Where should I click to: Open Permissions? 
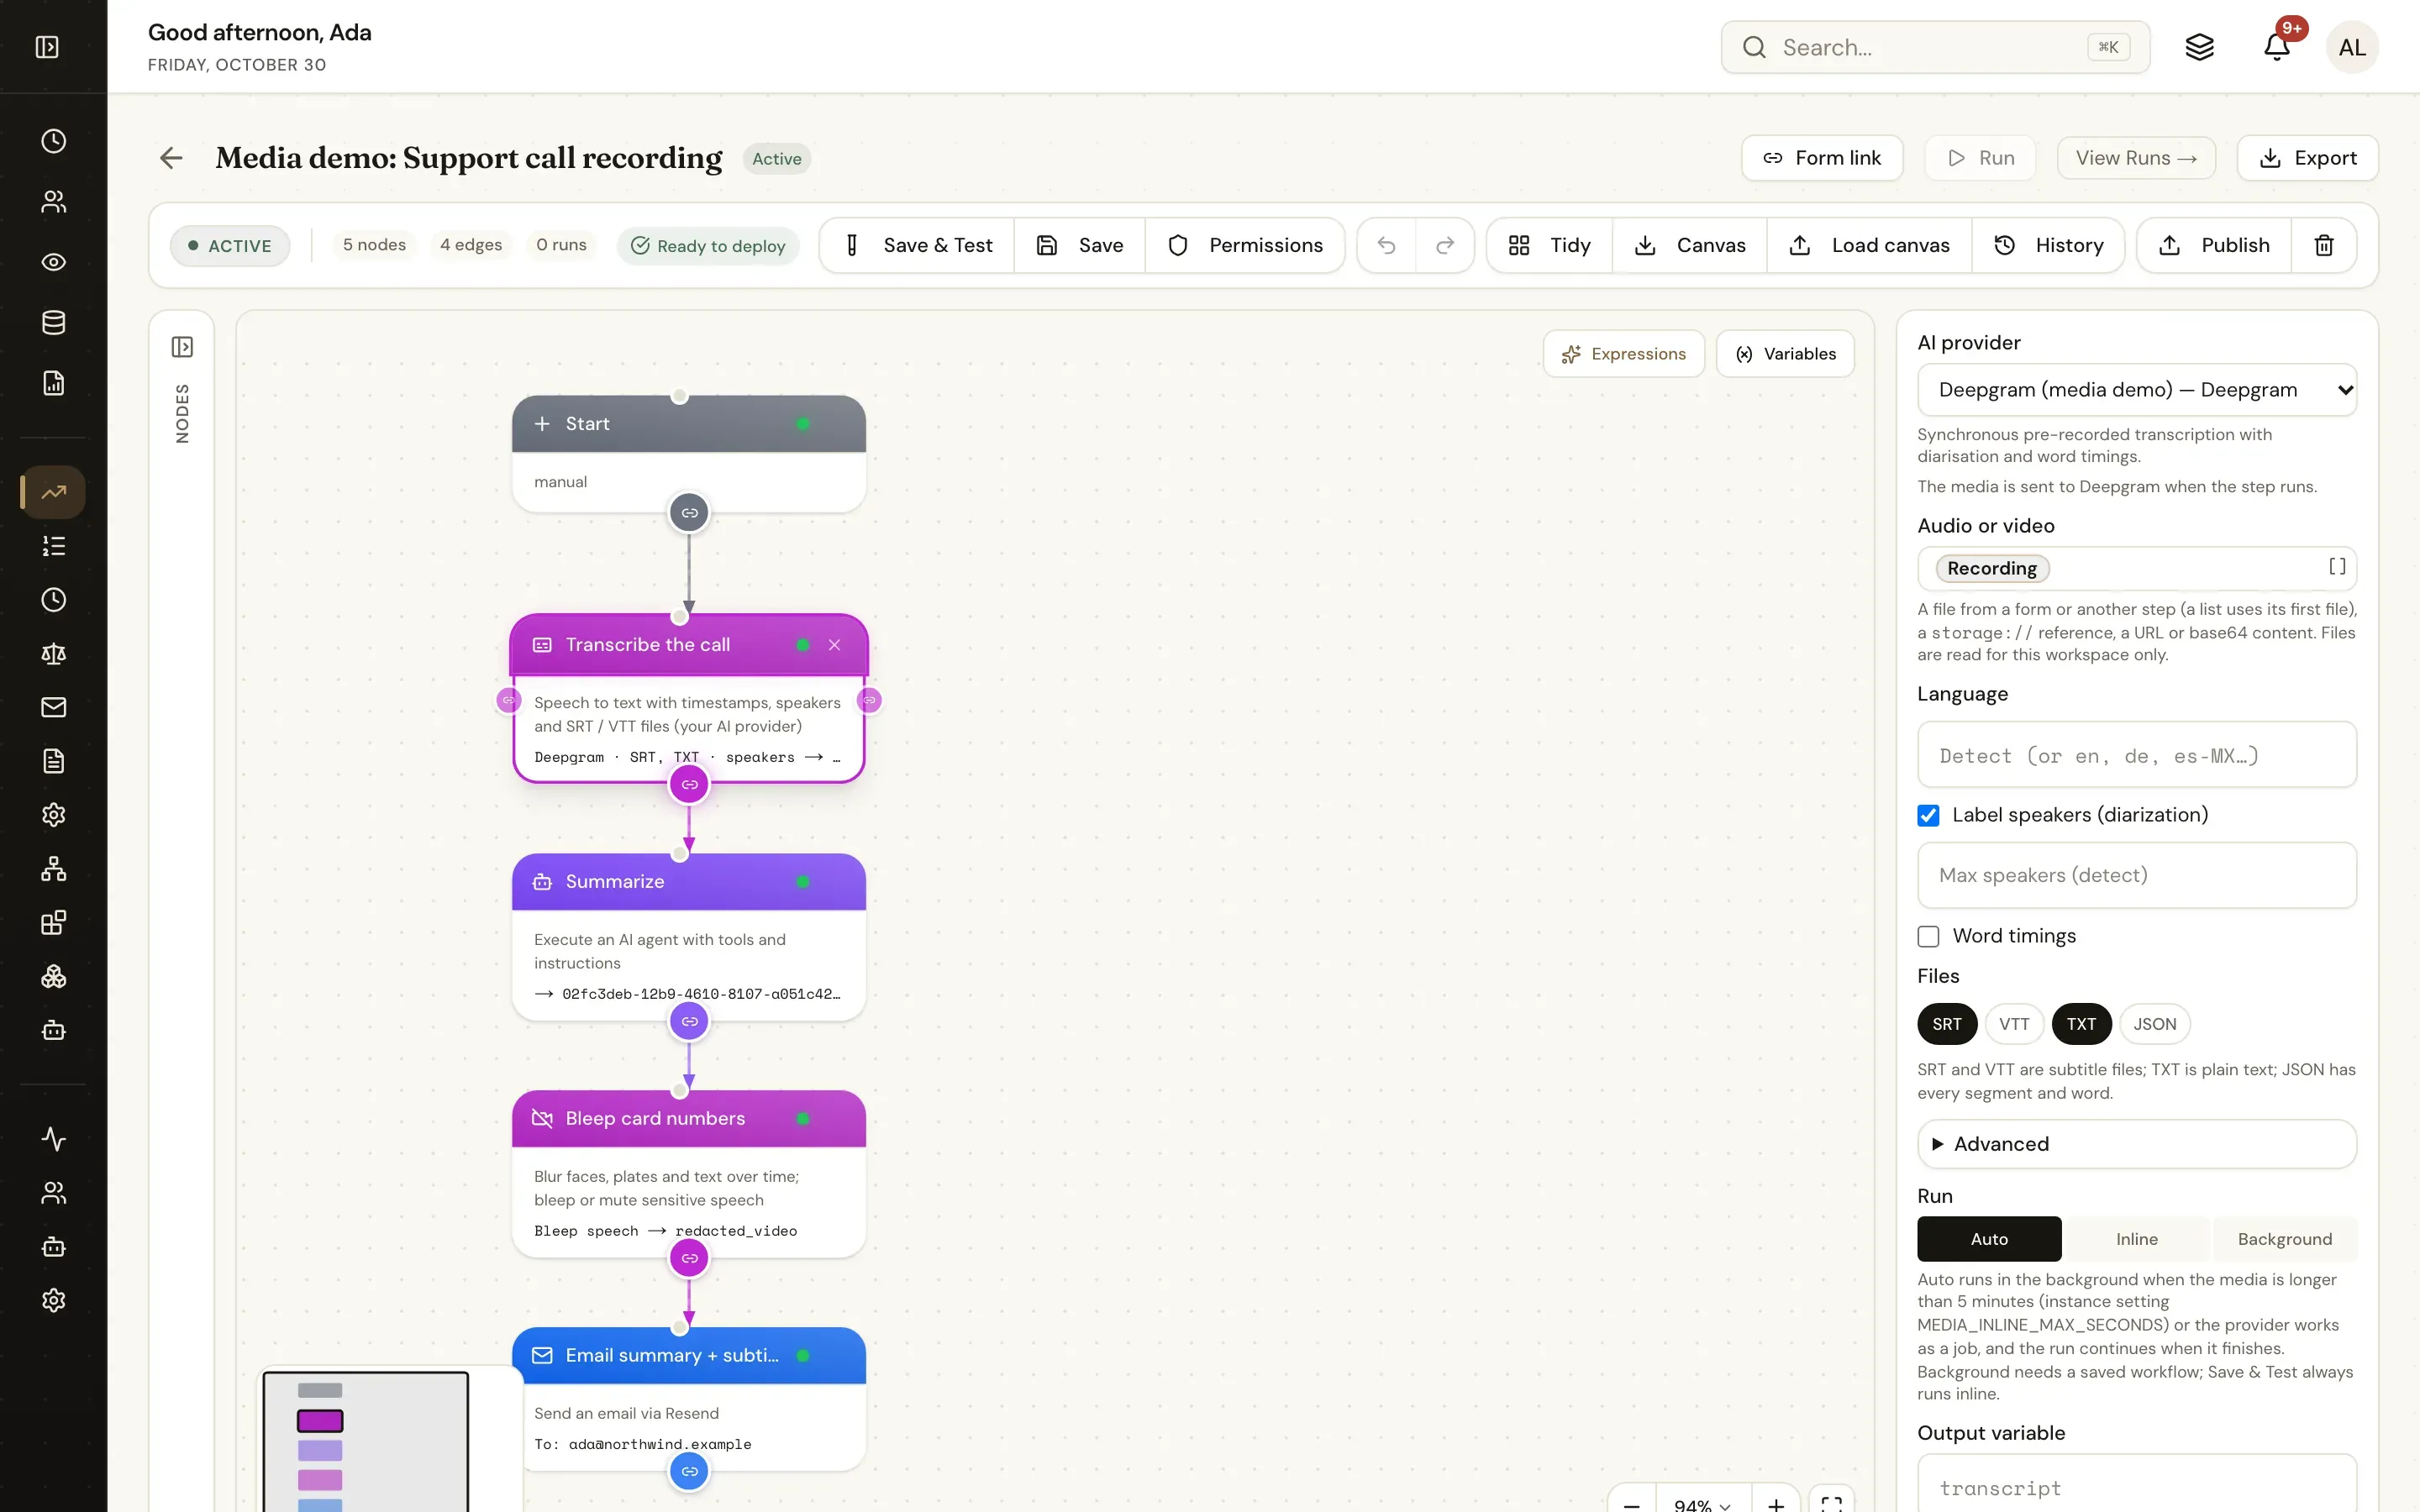tap(1245, 245)
